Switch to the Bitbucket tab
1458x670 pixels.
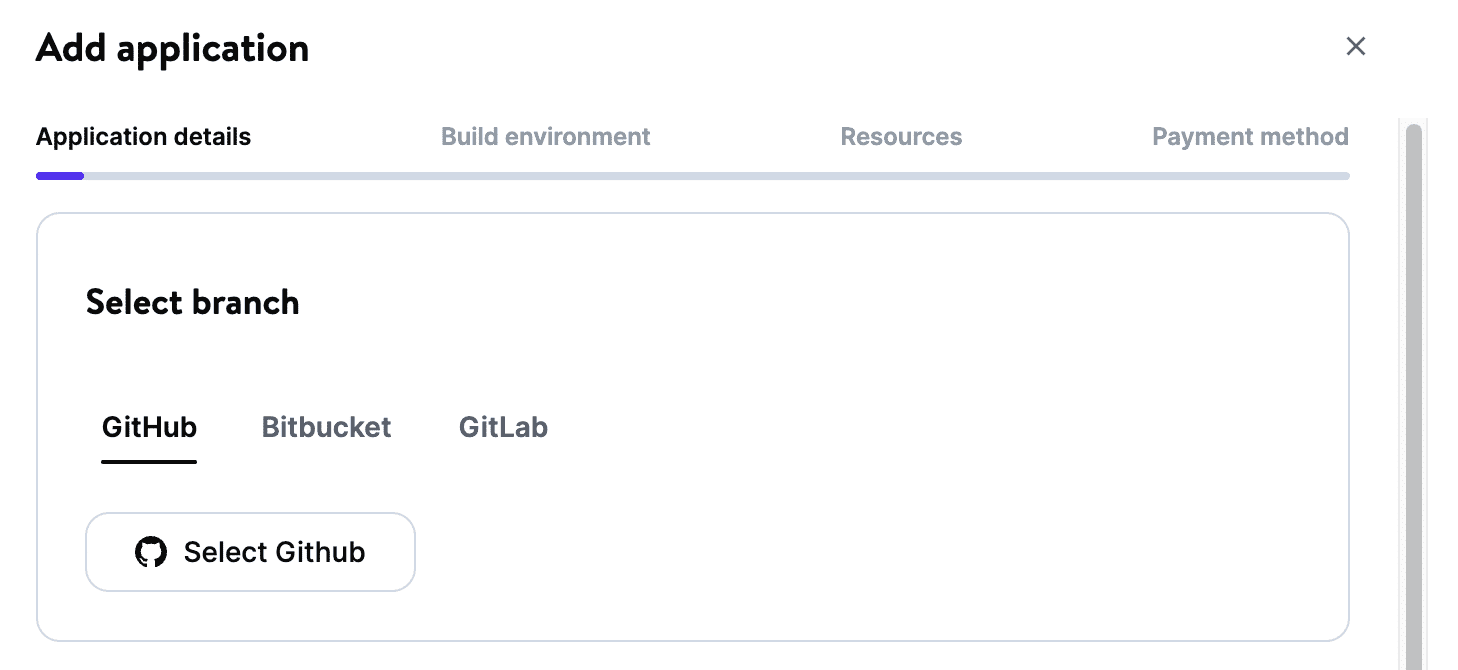click(326, 427)
